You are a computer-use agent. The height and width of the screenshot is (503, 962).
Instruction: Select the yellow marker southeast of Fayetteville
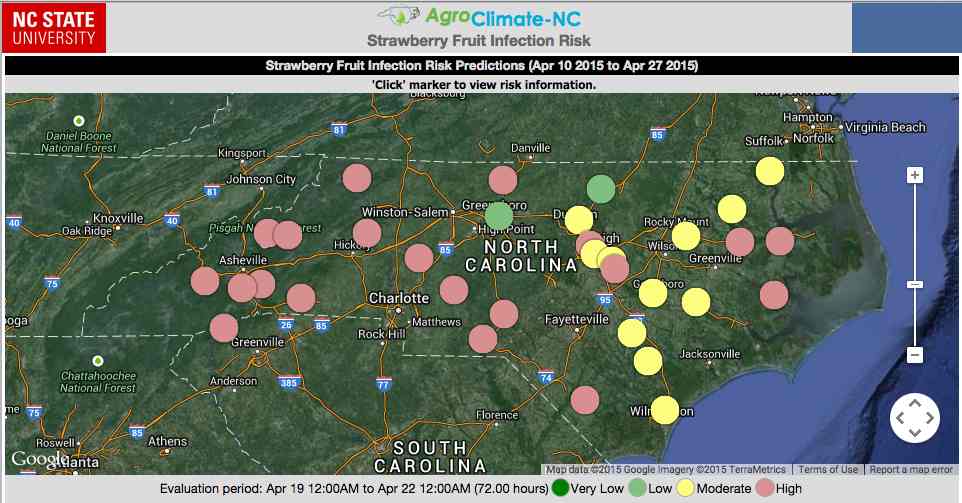(x=632, y=333)
